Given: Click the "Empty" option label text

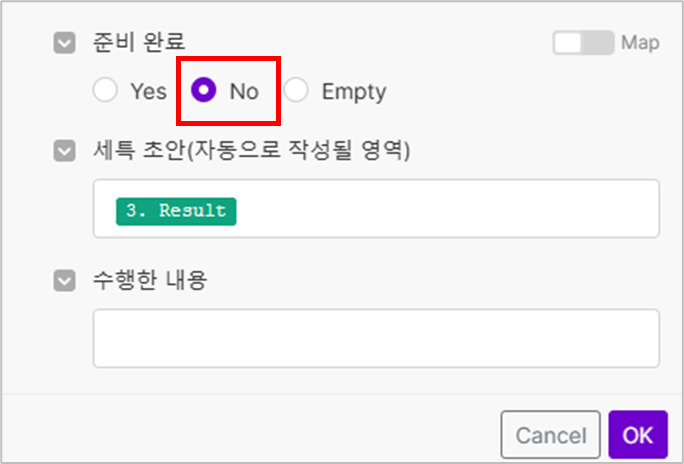Looking at the screenshot, I should coord(353,92).
